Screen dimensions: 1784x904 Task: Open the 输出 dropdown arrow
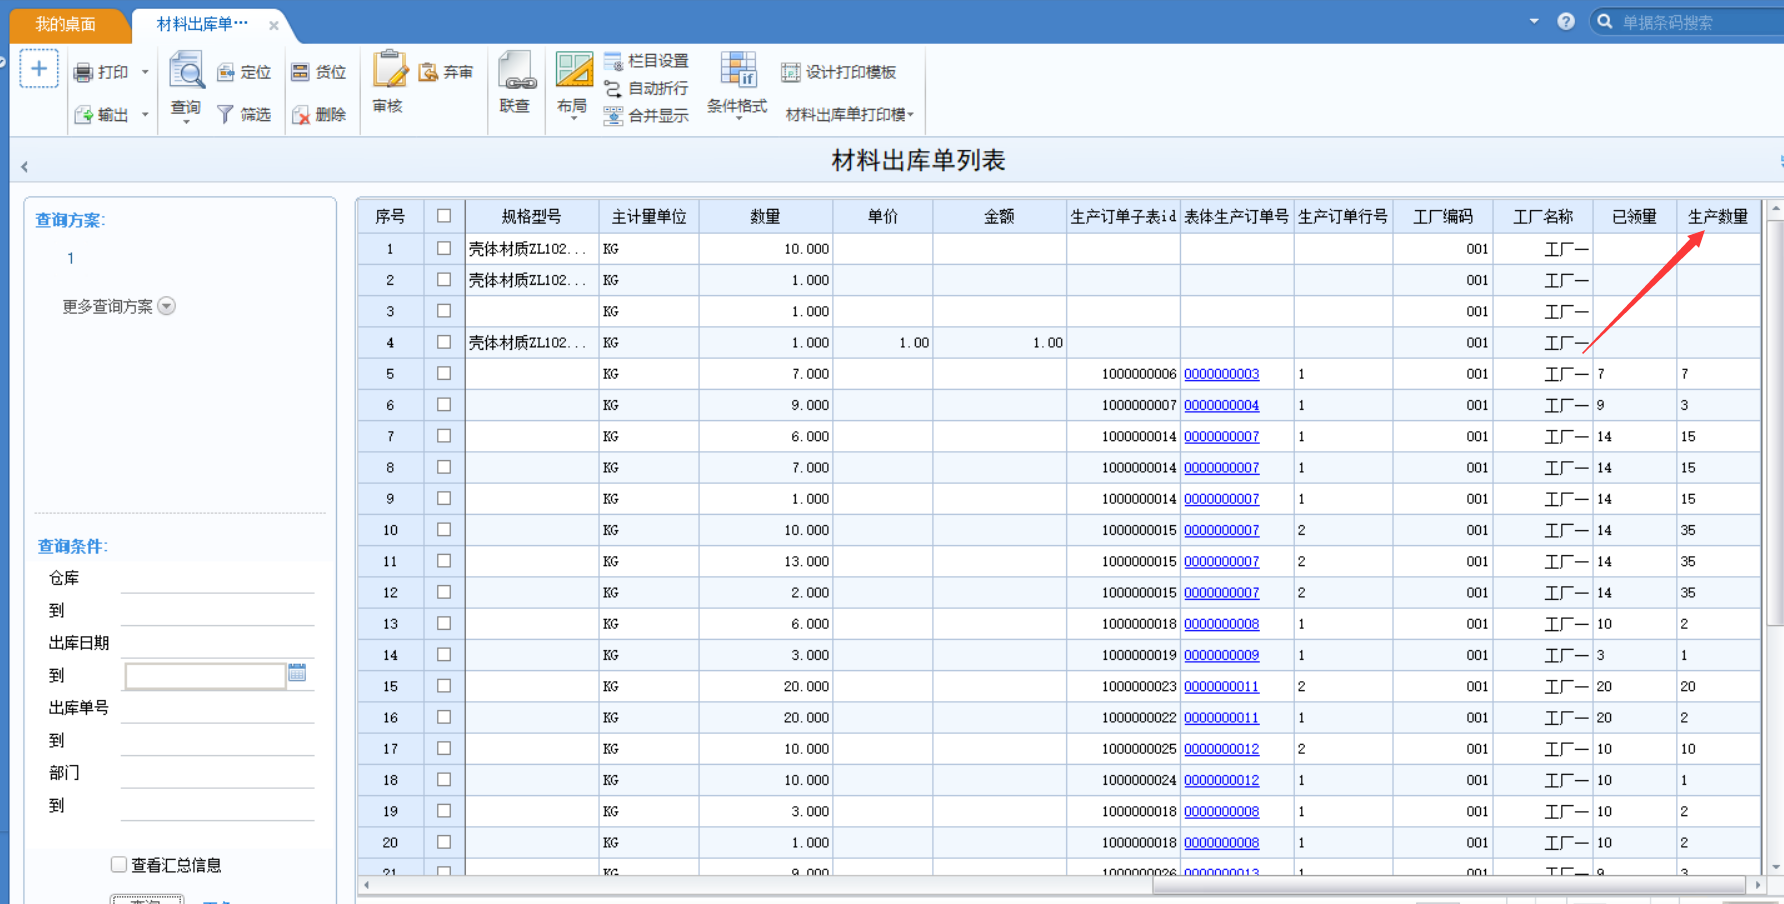(145, 115)
